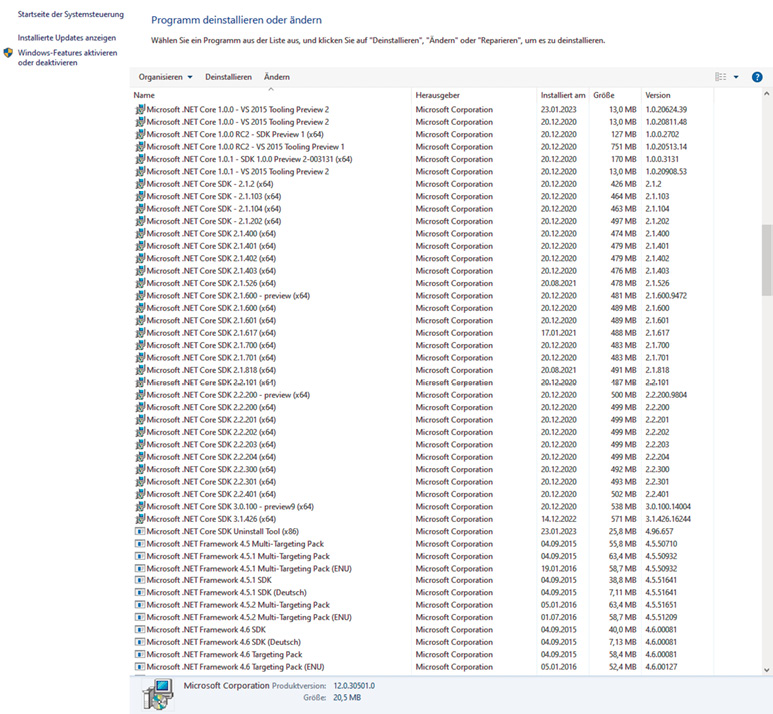Select Microsoft .NET Framework 4.5.1 SDK row
Viewport: 773px width, 714px height.
pyautogui.click(x=422, y=580)
